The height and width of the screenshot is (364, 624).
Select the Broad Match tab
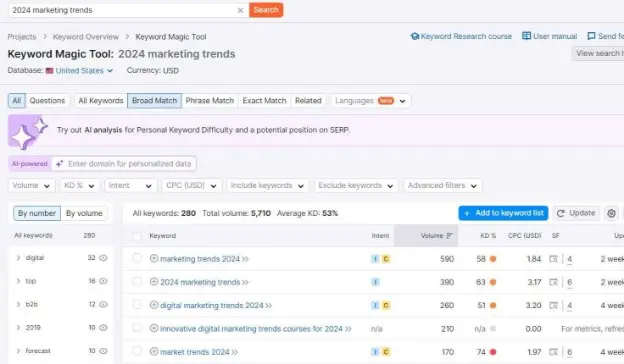pos(154,101)
